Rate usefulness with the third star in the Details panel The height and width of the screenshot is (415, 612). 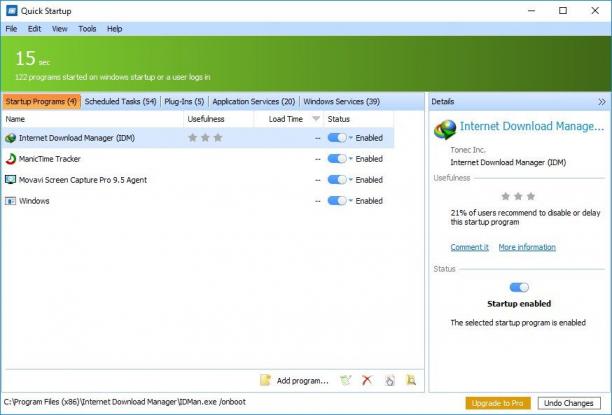(531, 196)
